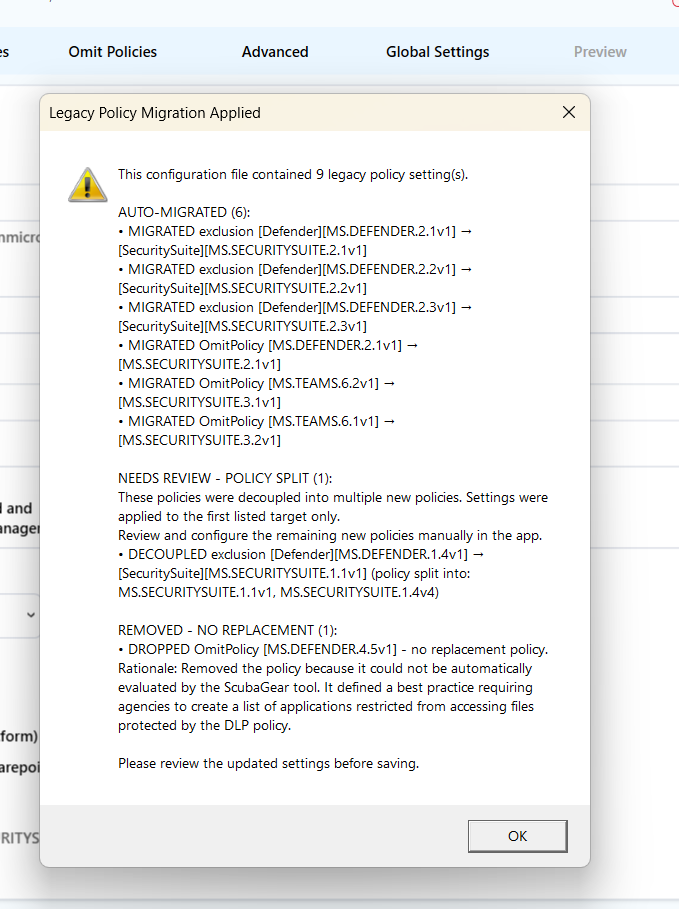Close the Legacy Policy Migration dialog

[x=569, y=112]
